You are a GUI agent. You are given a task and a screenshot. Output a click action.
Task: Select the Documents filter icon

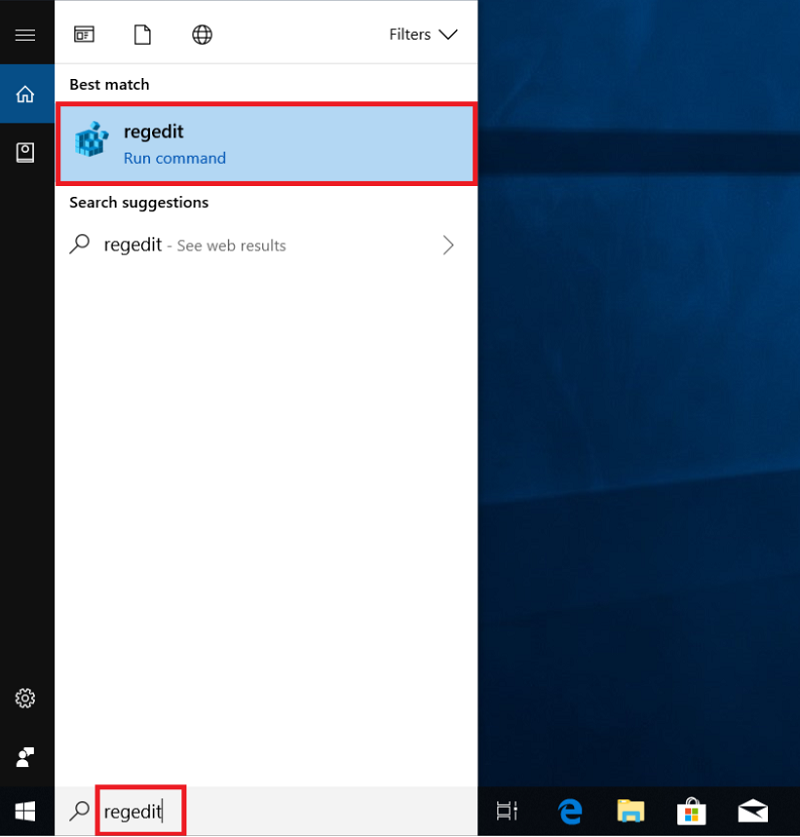142,33
